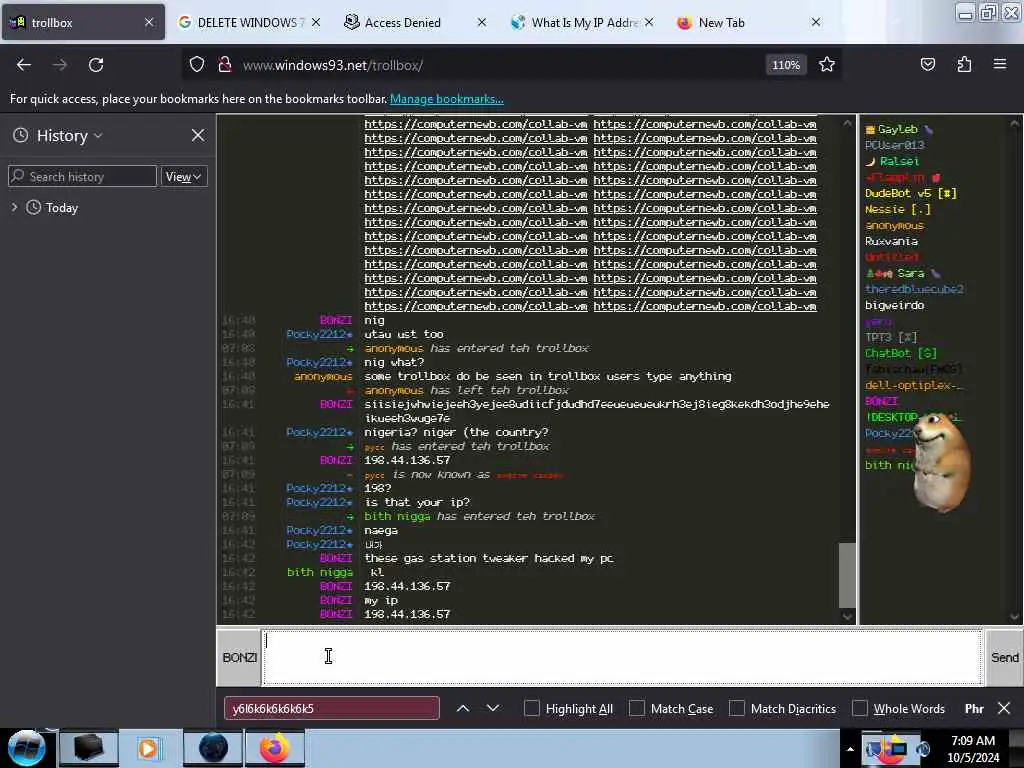
Task: Enable the Match Diacritics checkbox
Action: 737,708
